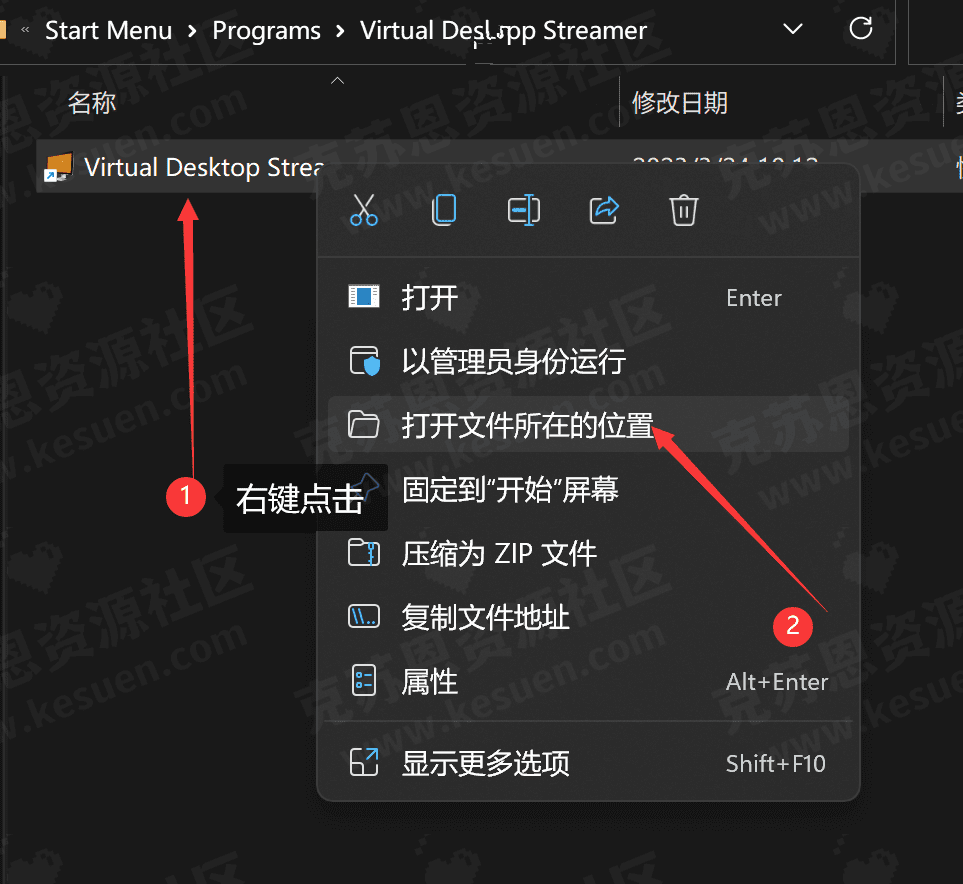Click Start Menu in the breadcrumb path
Screen dimensions: 963x884
(108, 31)
